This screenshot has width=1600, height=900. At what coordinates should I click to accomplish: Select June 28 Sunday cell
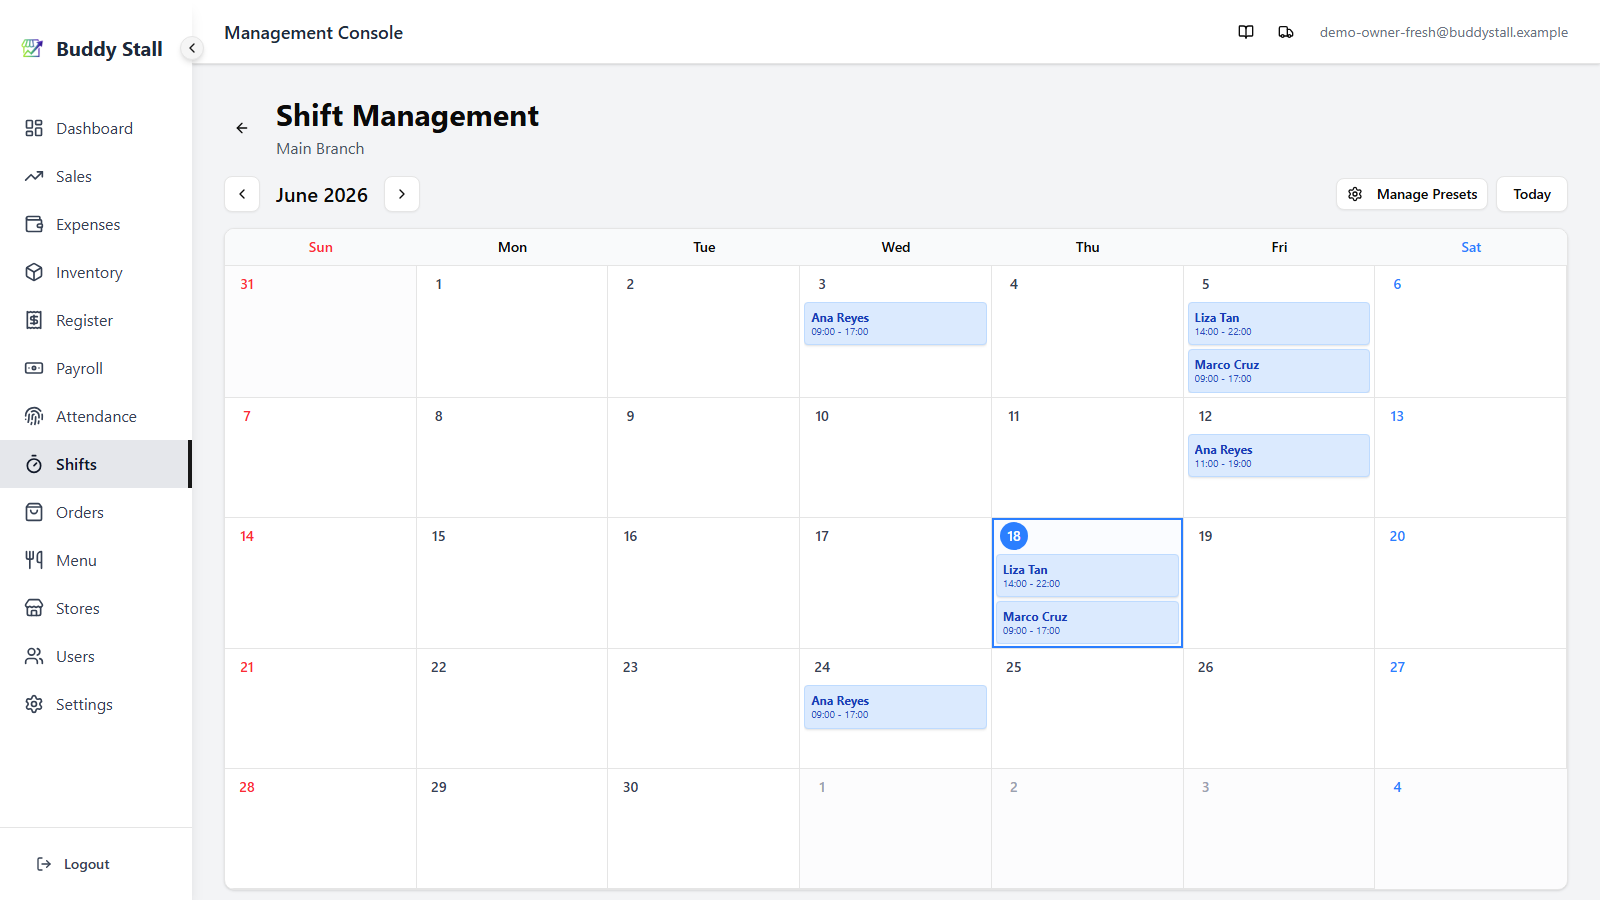tap(320, 828)
